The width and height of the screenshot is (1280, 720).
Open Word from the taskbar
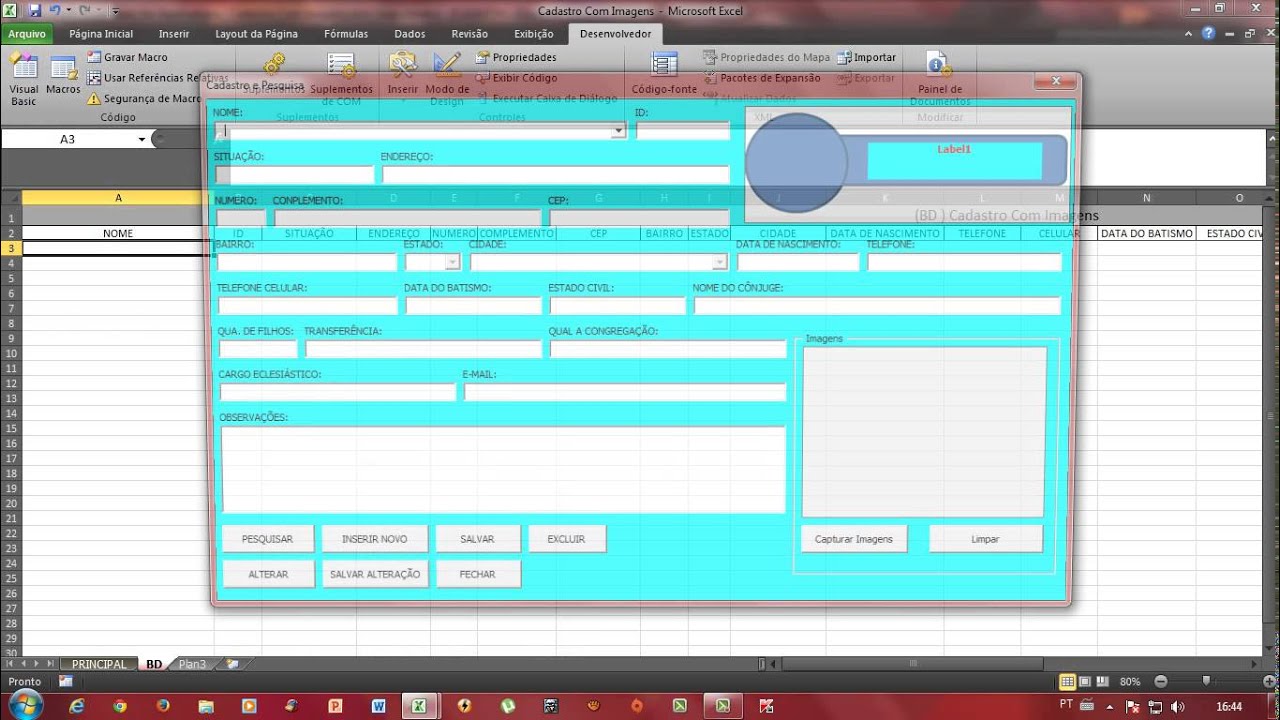pyautogui.click(x=378, y=705)
